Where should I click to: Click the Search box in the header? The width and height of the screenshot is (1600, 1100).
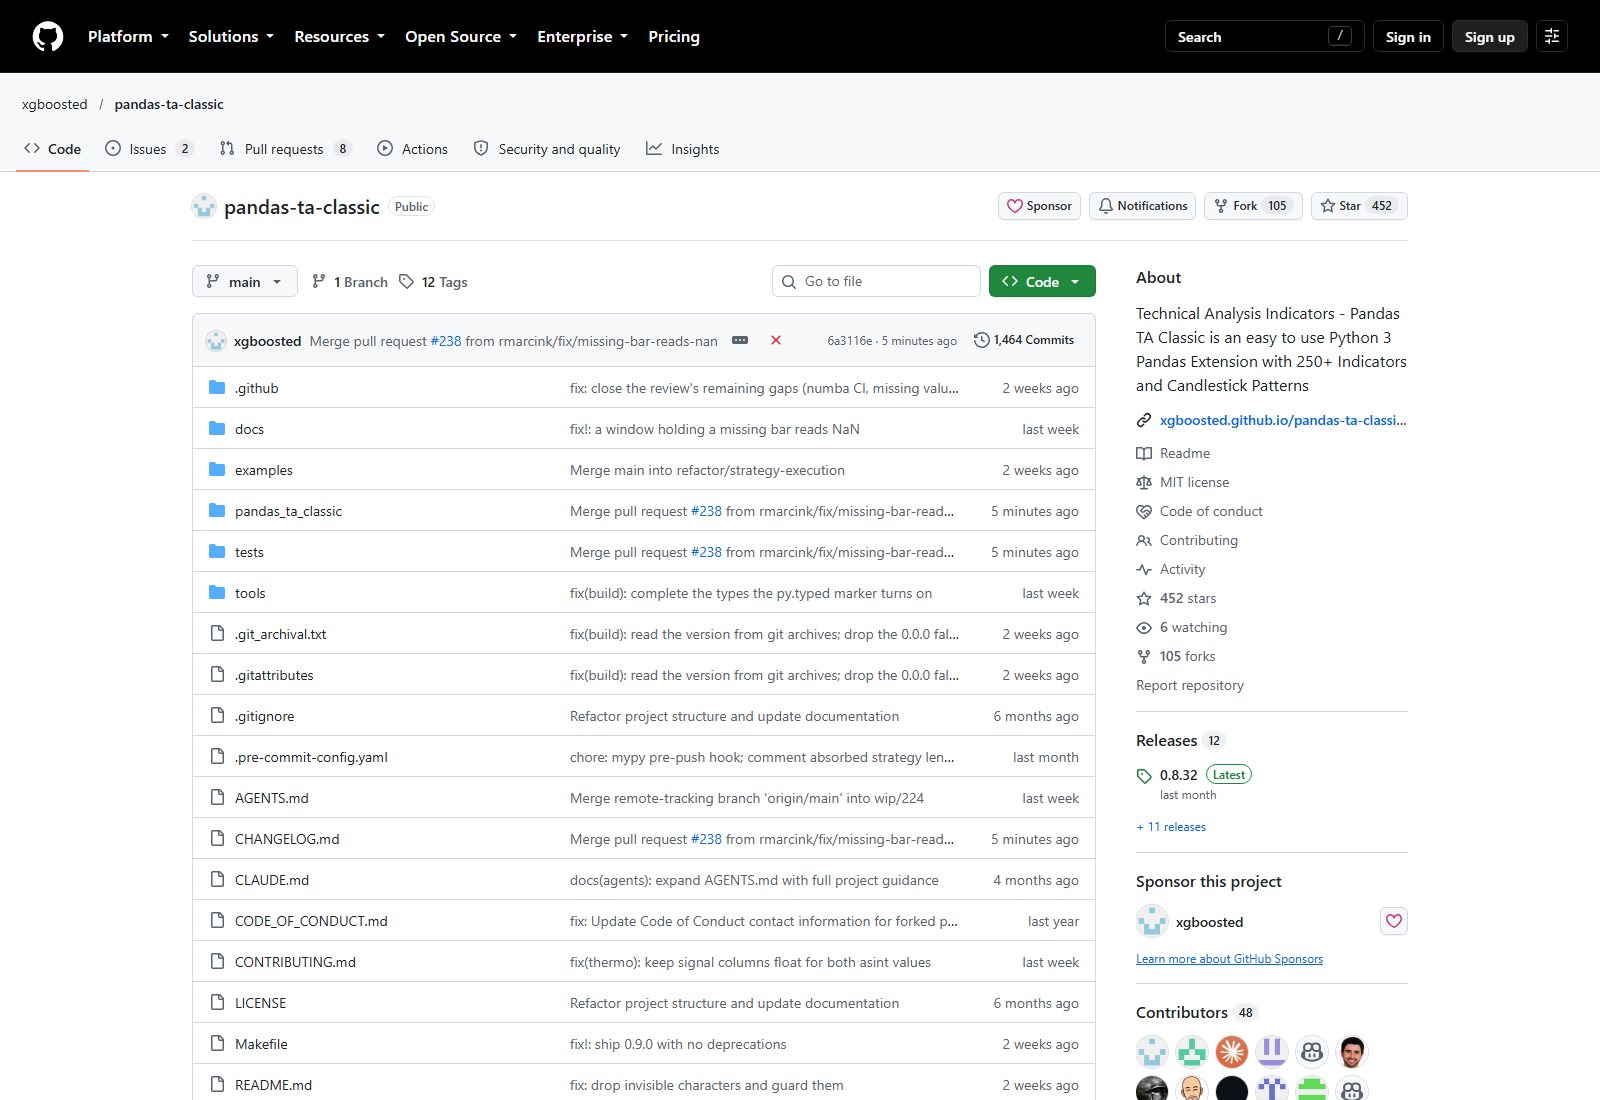1264,37
